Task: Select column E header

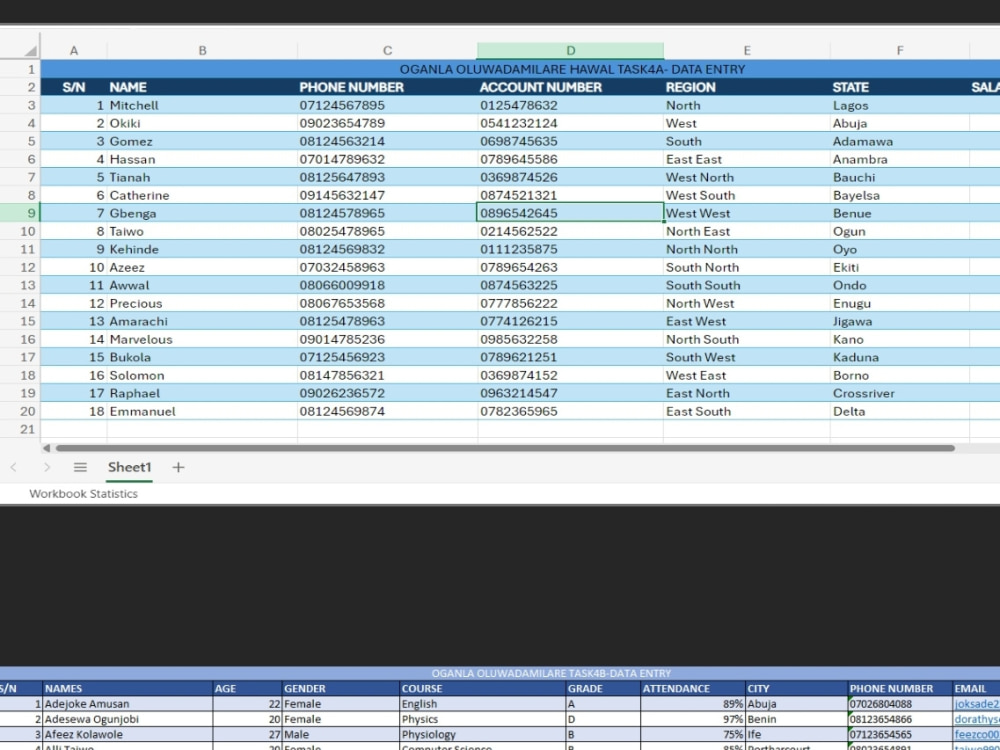Action: coord(747,51)
